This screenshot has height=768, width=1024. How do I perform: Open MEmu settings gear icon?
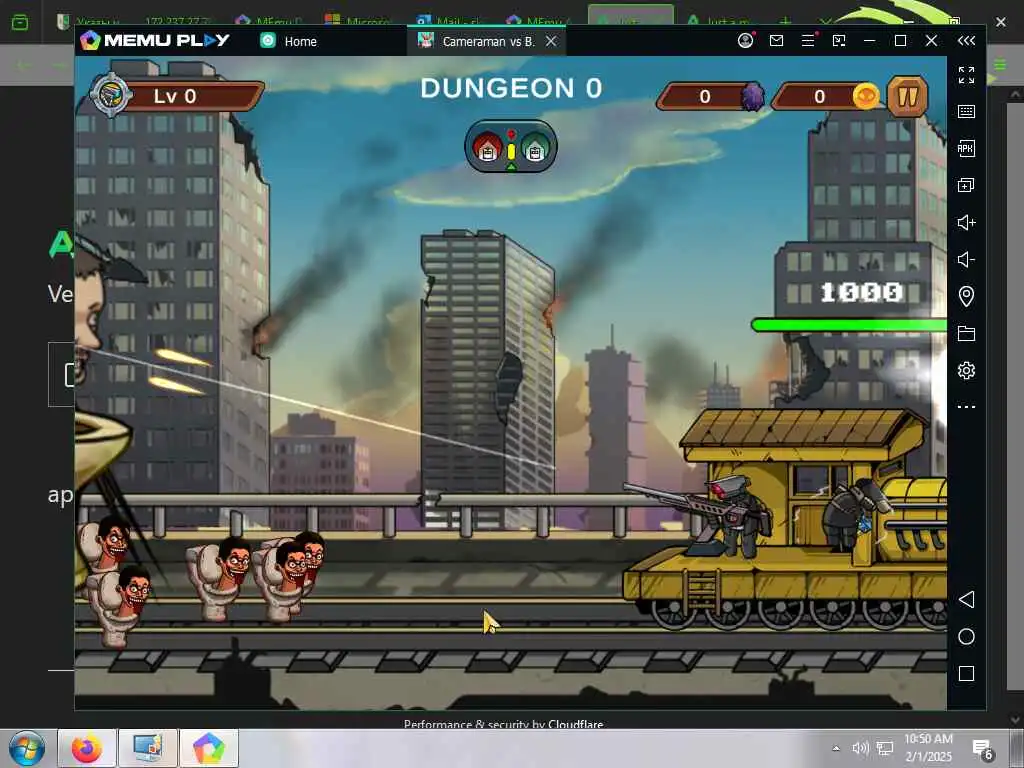(966, 371)
